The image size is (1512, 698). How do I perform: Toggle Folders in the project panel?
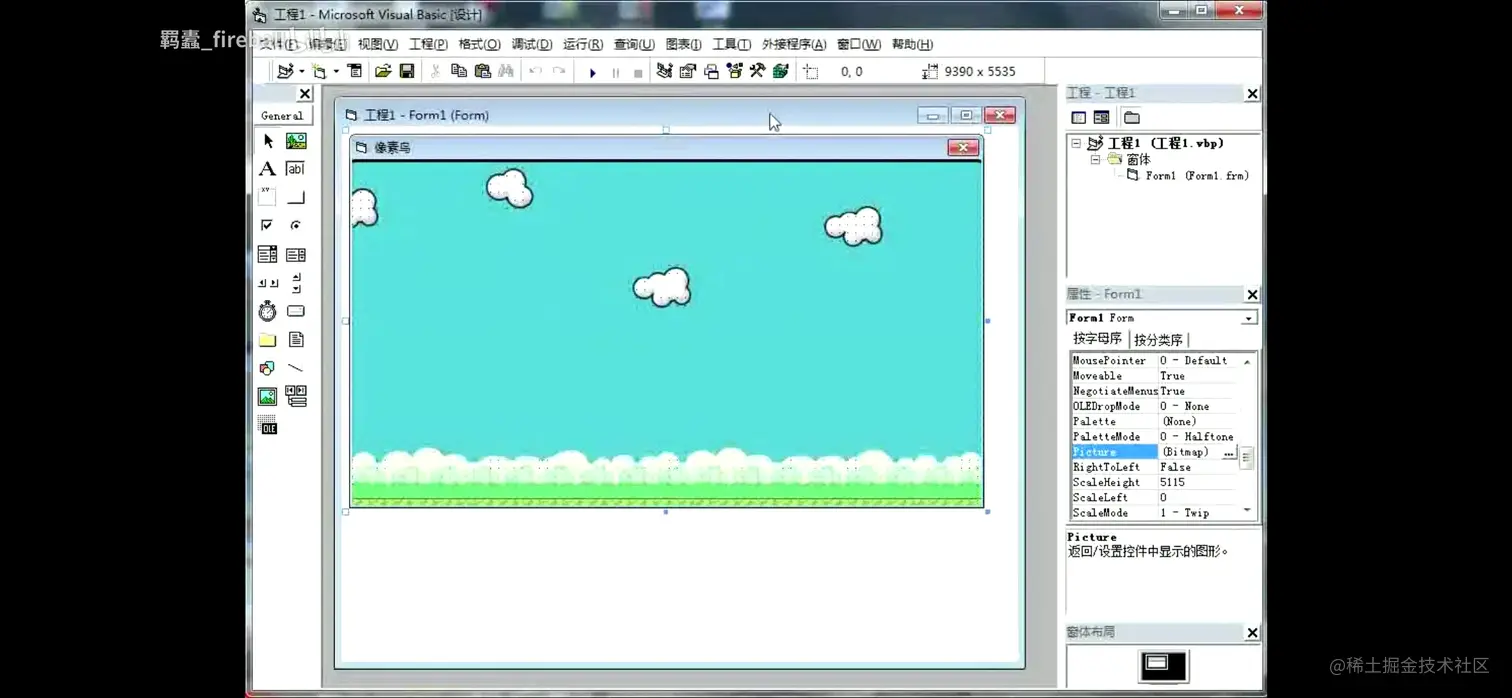(1131, 117)
